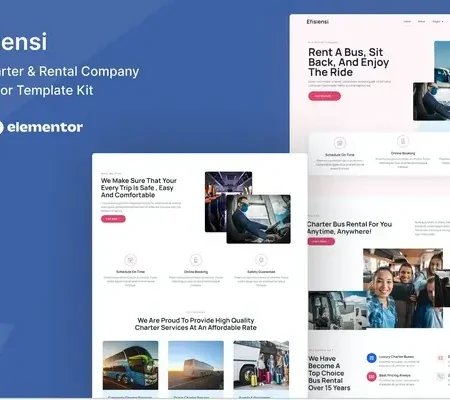Screen dimensions: 450x400
Task: Select the 'We Make Sure That Your Every Trip' heading
Action: click(139, 188)
